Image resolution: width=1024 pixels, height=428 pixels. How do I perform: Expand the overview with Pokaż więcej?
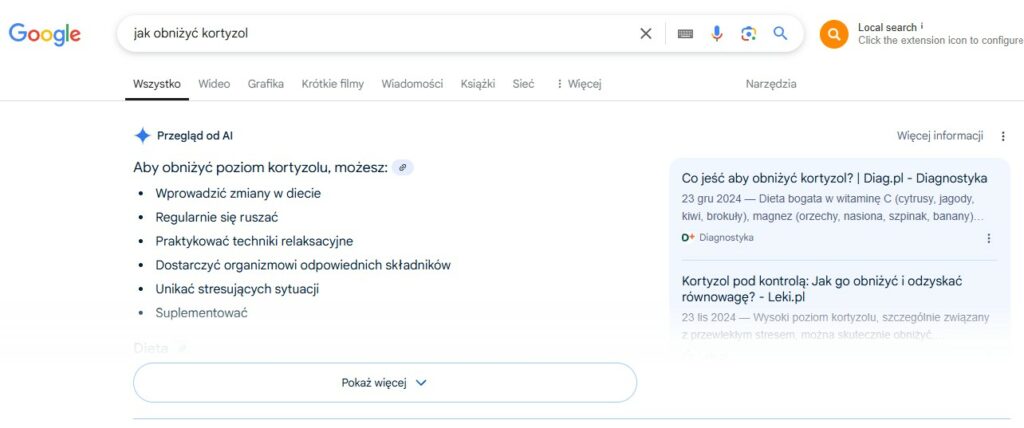pos(385,383)
